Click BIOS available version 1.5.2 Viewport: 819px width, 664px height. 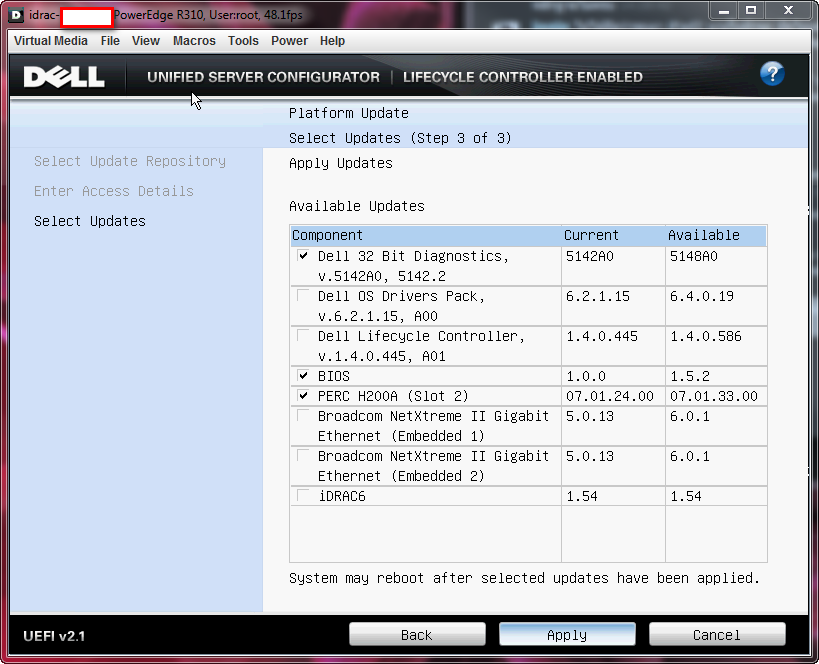pos(689,376)
